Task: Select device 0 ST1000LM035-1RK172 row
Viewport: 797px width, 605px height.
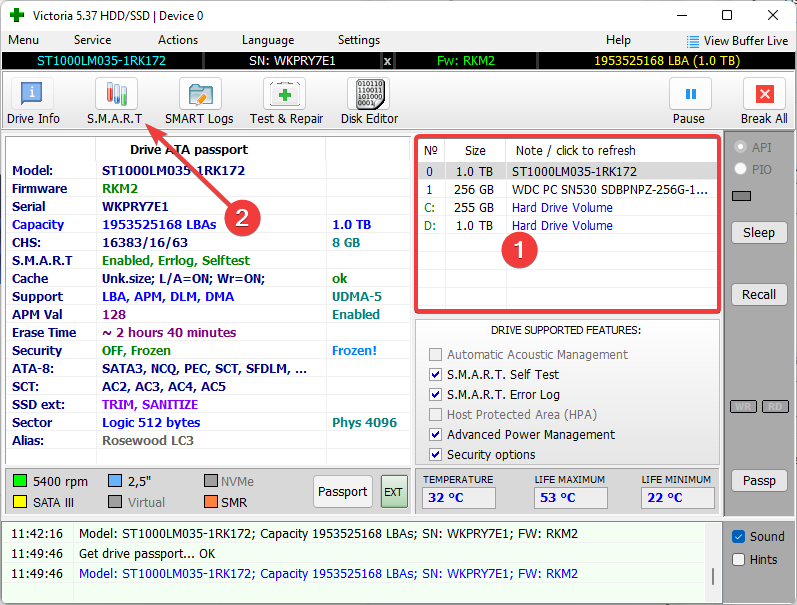Action: (568, 171)
